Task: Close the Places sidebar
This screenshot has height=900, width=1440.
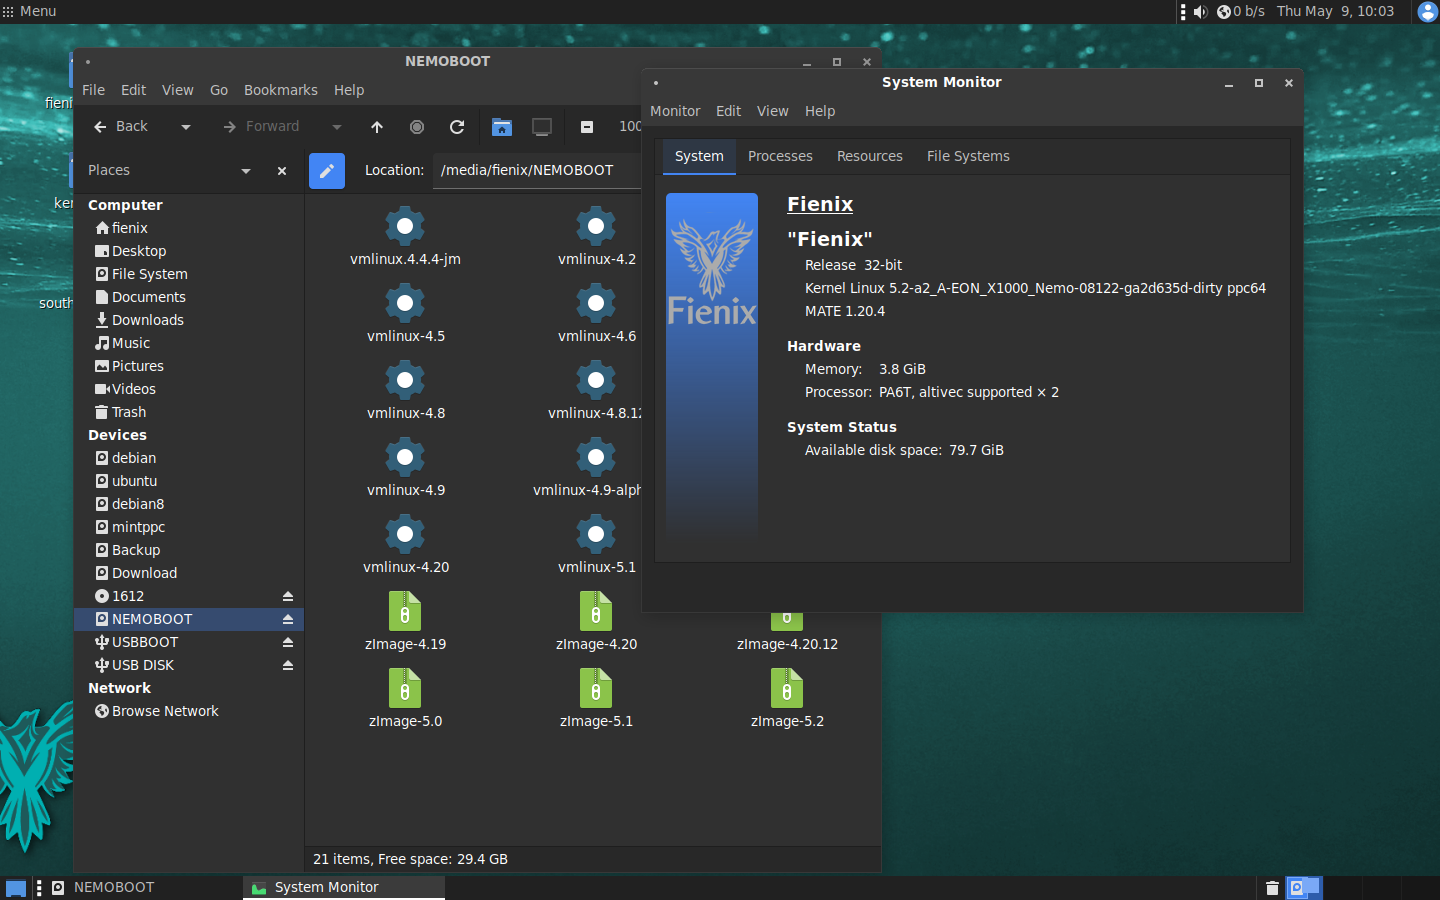Action: 282,171
